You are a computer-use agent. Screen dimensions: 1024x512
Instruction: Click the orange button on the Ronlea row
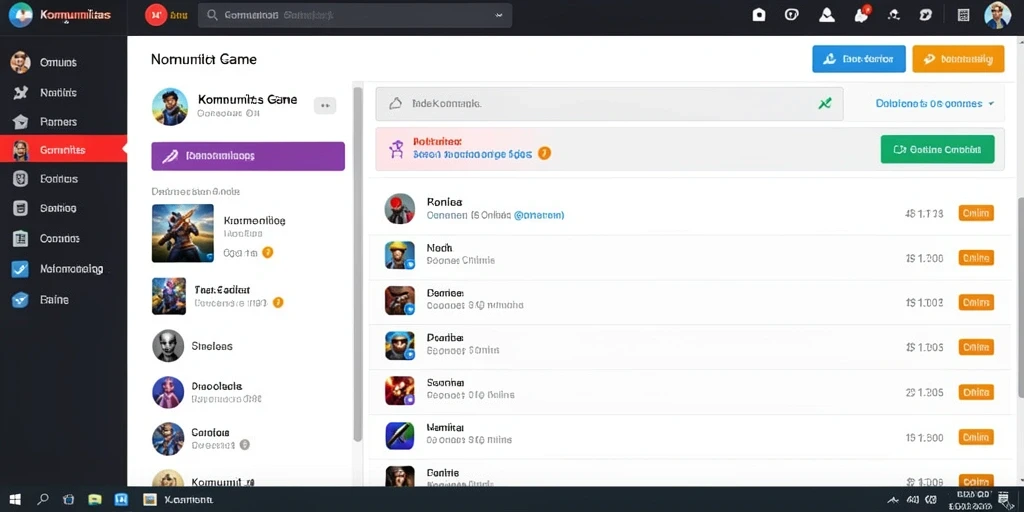click(976, 213)
